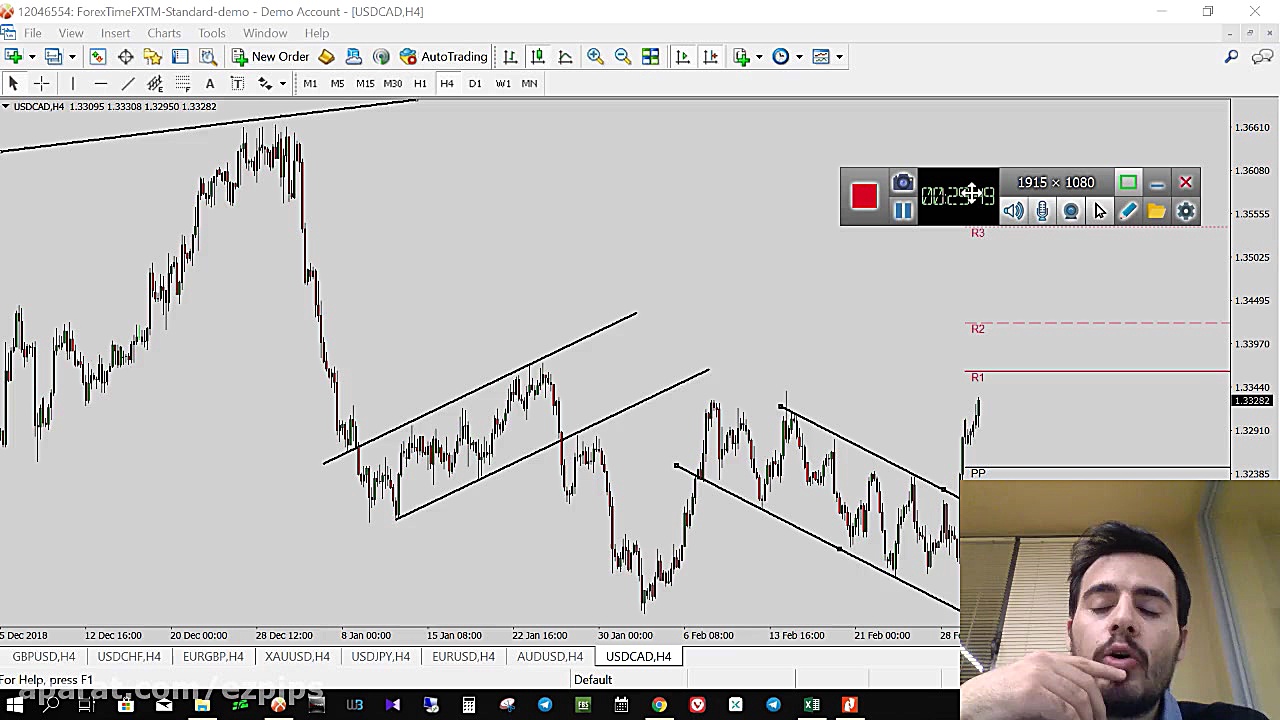Switch to the AUDUSD,H4 chart tab
The image size is (1280, 720).
click(x=550, y=656)
